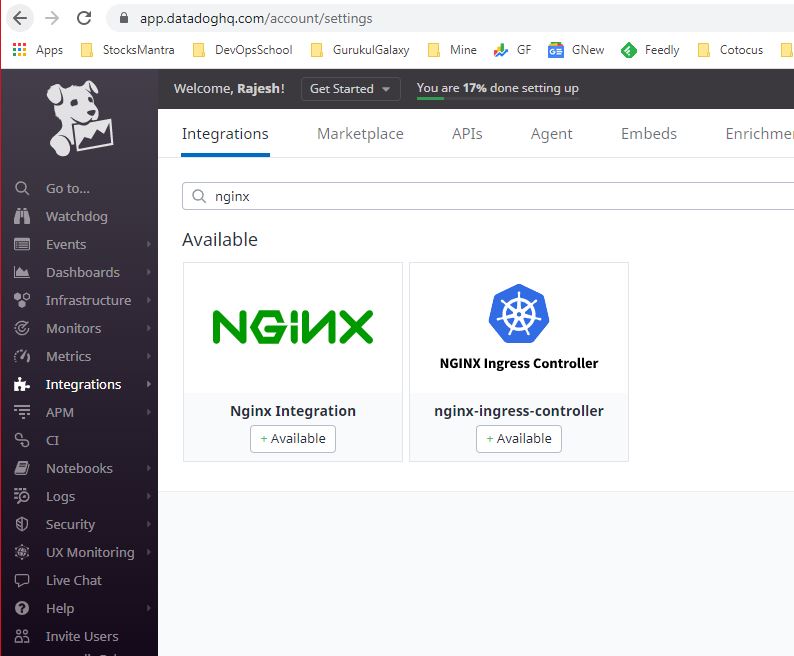Screen dimensions: 794x656
Task: Open the Security shield icon
Action: click(23, 524)
